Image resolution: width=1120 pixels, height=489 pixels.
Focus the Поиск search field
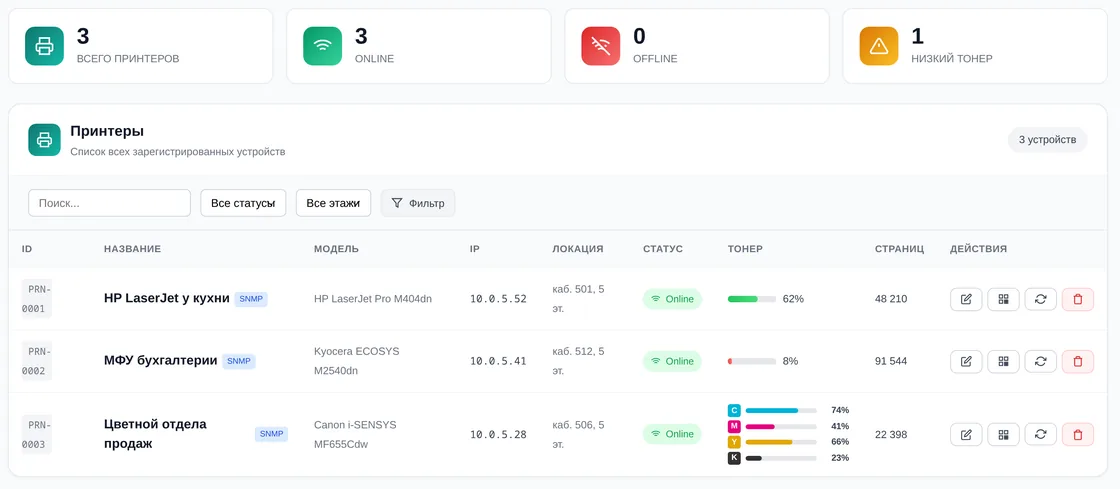click(109, 203)
